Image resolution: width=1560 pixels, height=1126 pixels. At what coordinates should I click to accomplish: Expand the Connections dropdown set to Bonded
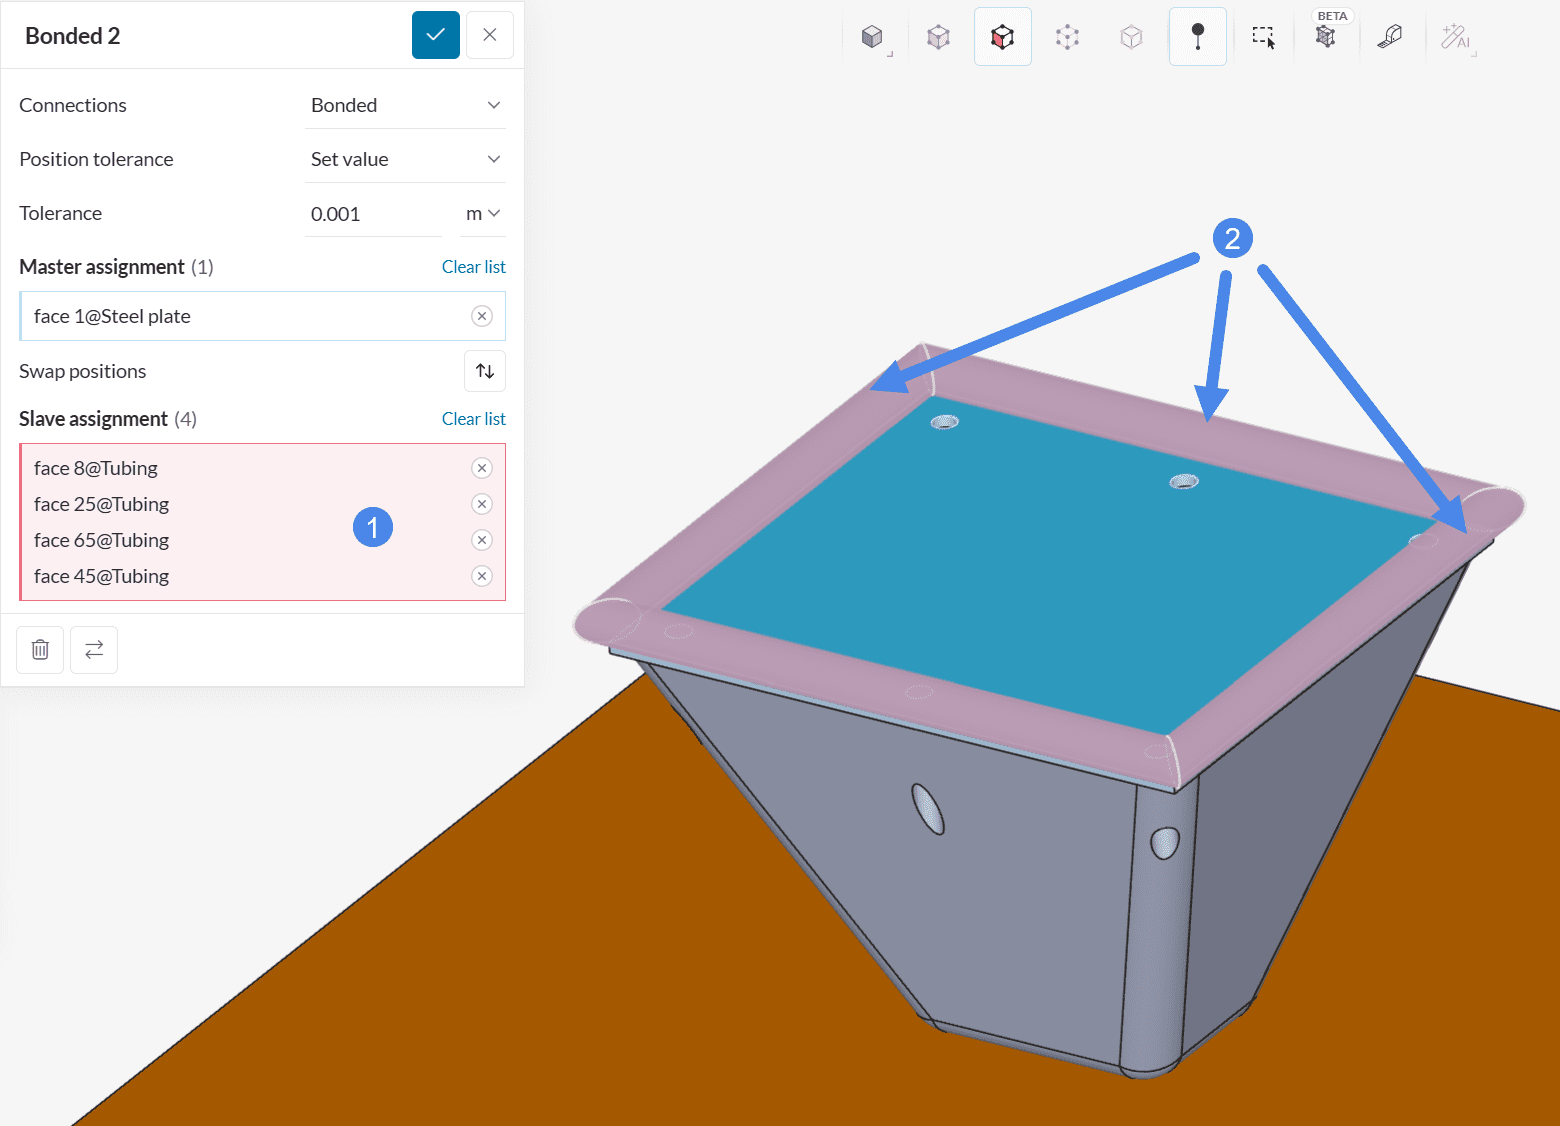click(405, 105)
